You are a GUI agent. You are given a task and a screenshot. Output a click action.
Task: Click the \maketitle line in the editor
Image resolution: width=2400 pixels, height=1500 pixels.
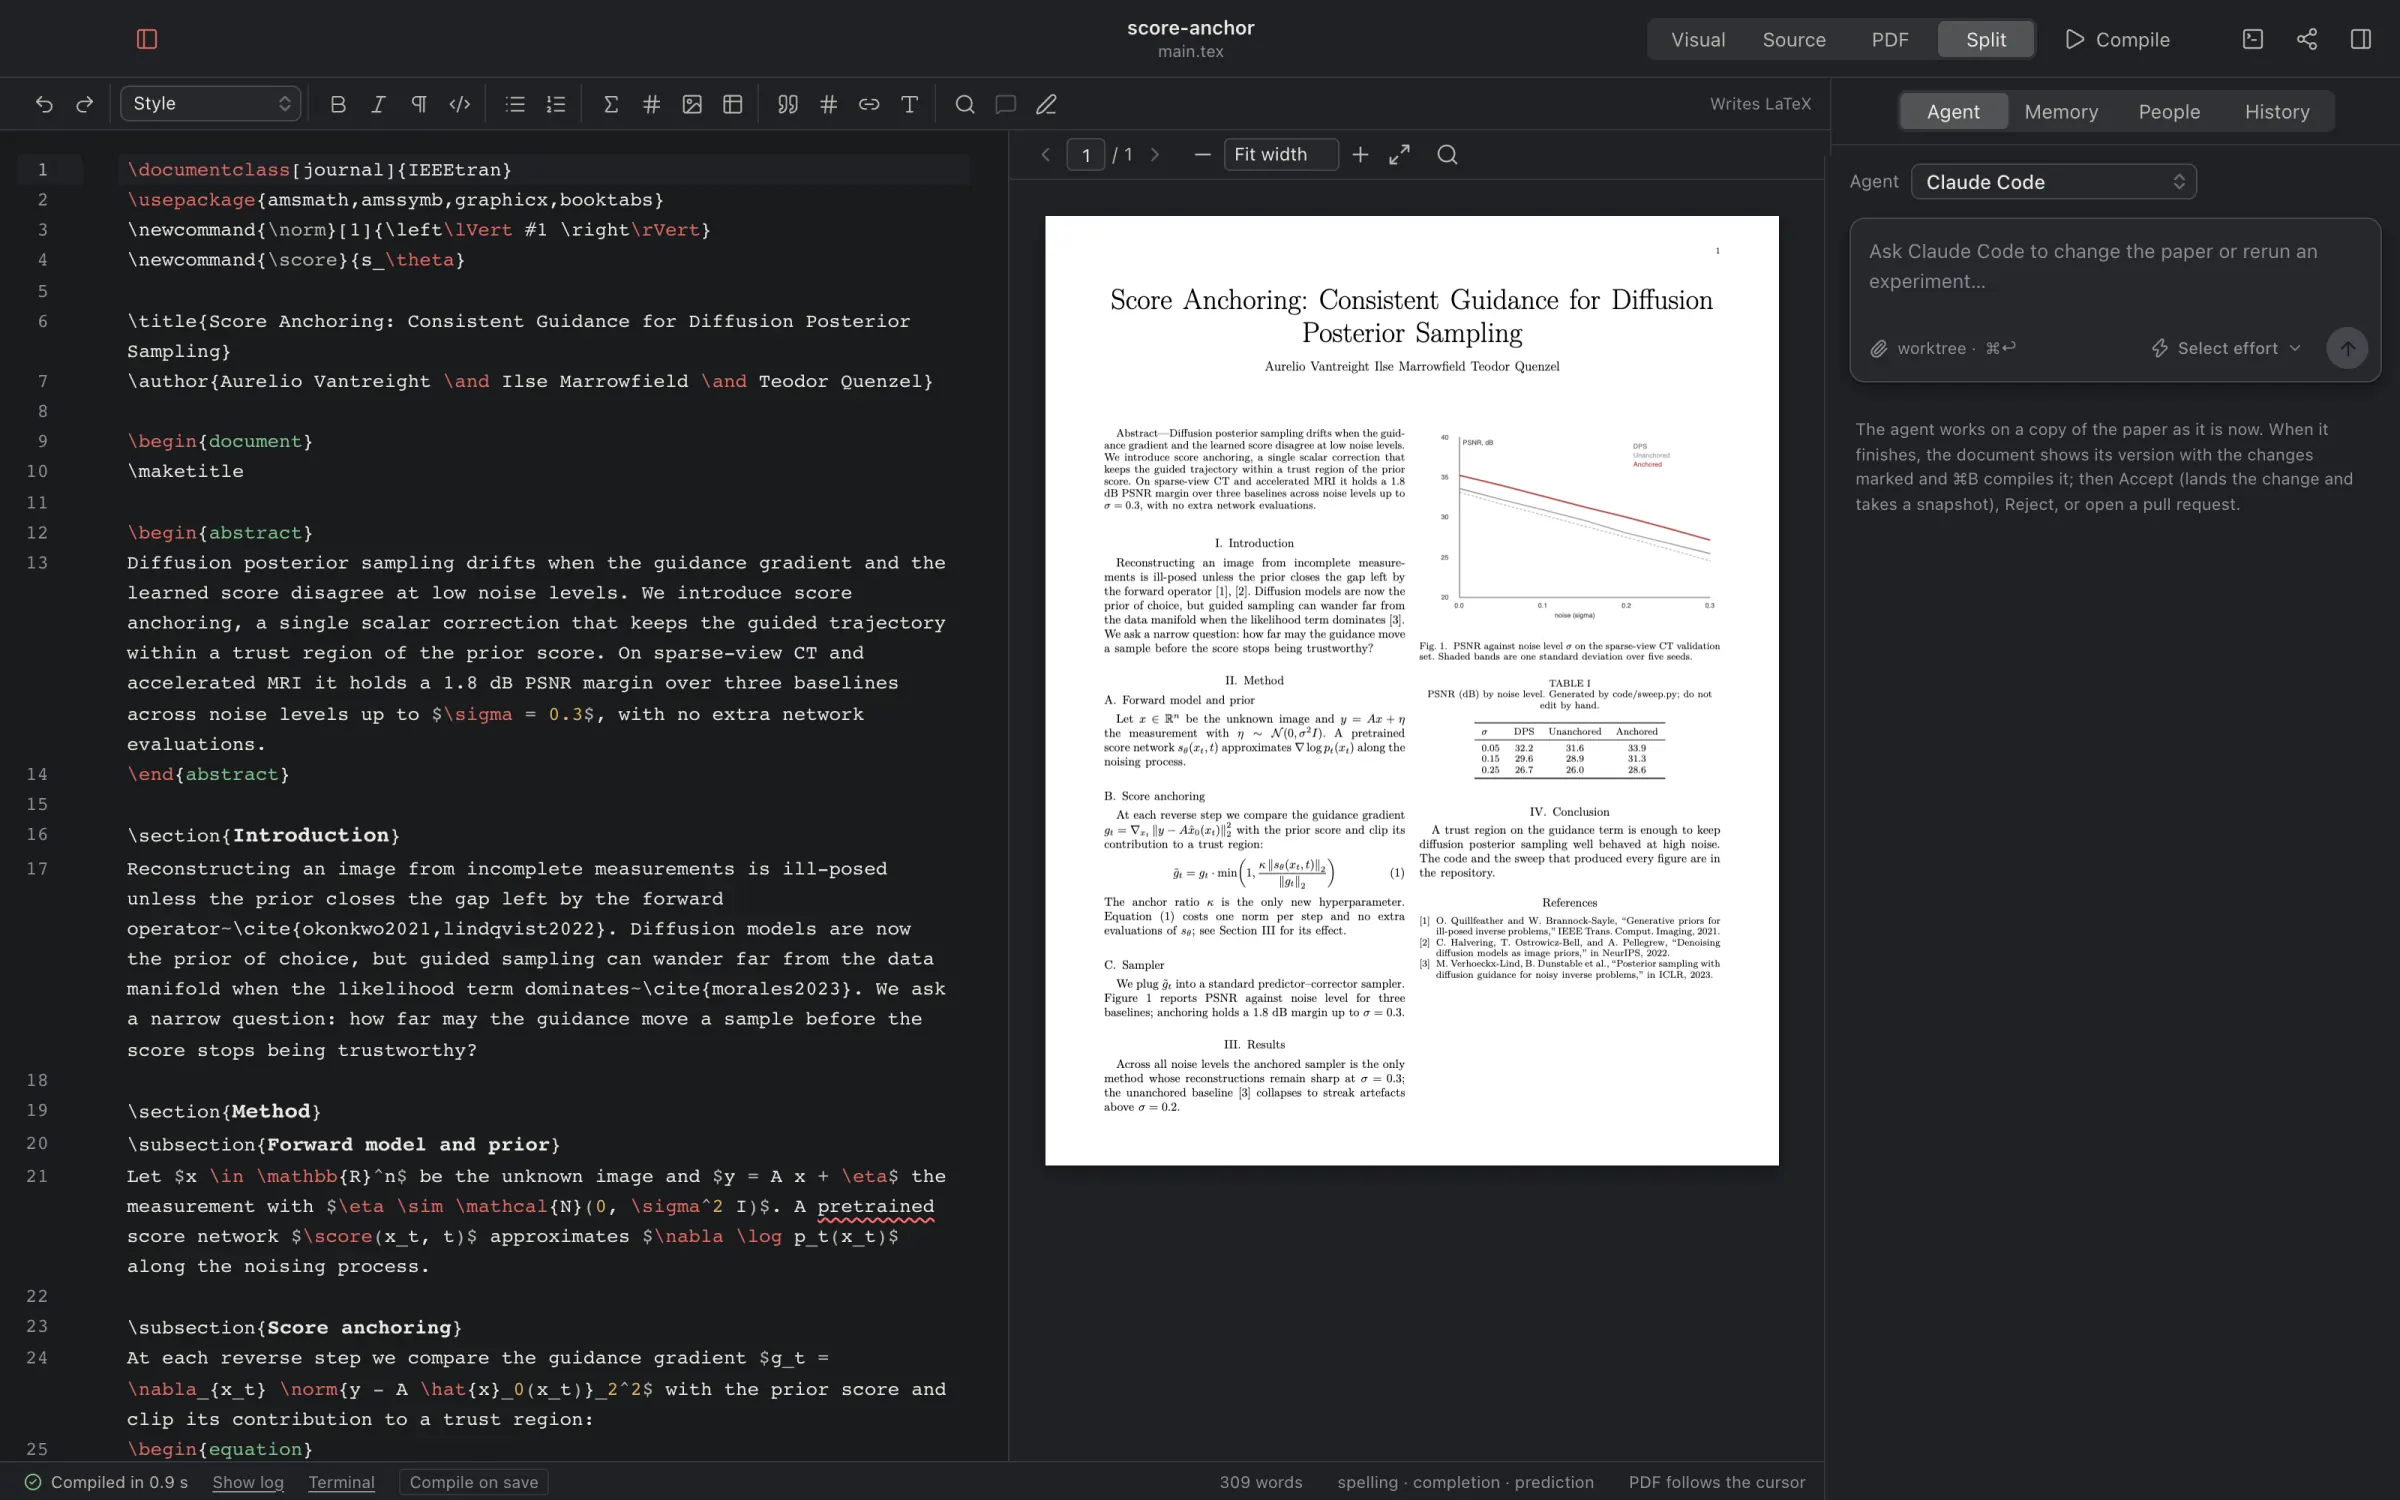(x=185, y=471)
